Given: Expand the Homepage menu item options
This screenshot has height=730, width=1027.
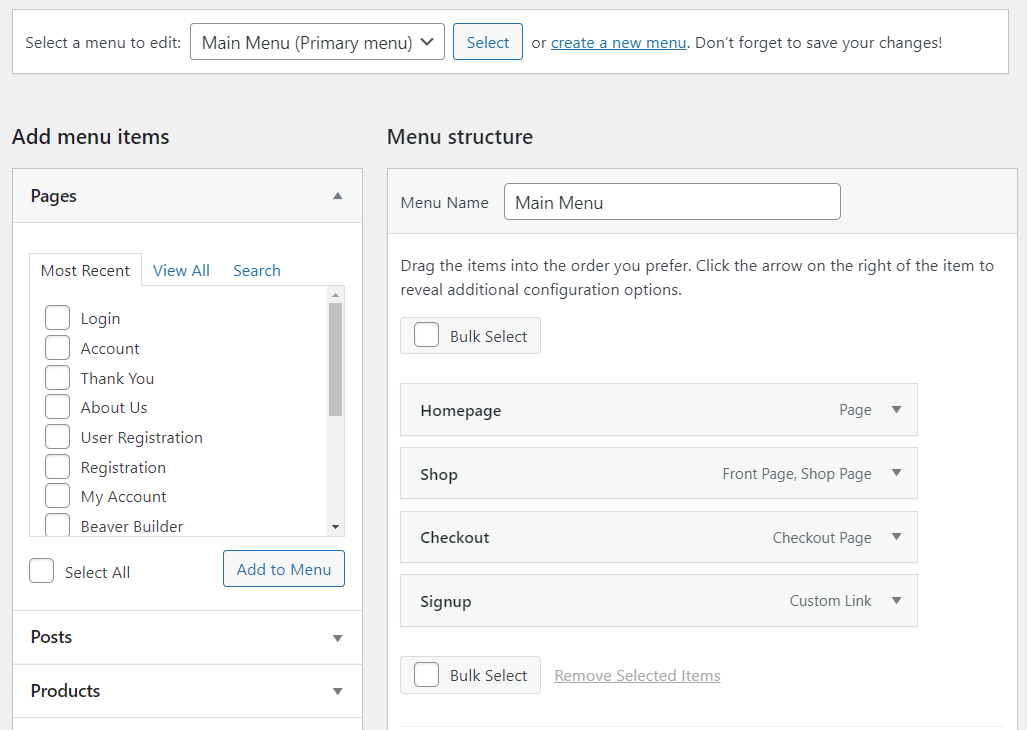Looking at the screenshot, I should tap(895, 409).
